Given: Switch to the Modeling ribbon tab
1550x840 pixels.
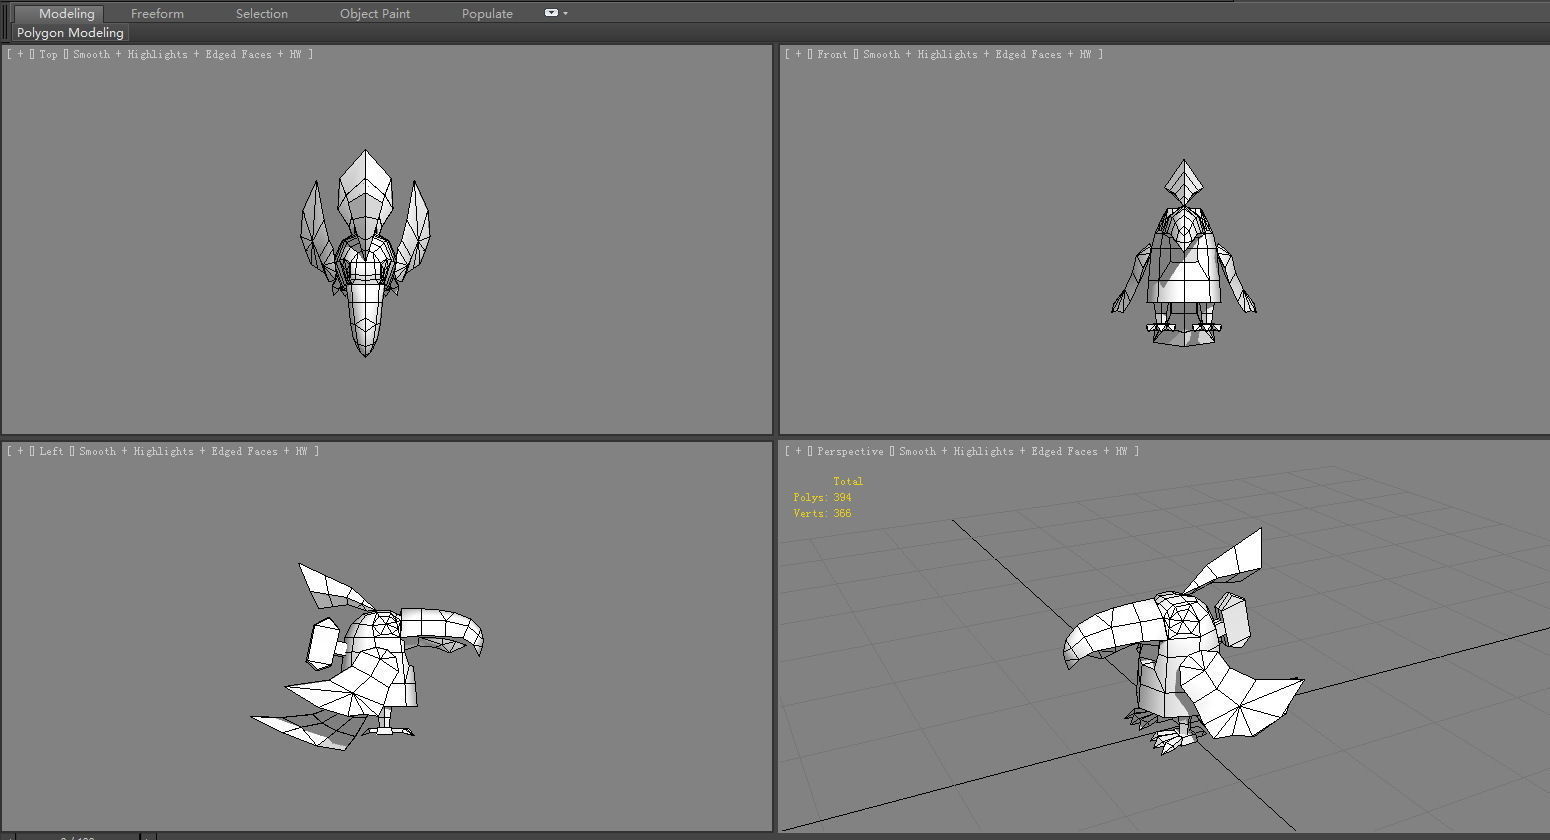Looking at the screenshot, I should point(66,13).
